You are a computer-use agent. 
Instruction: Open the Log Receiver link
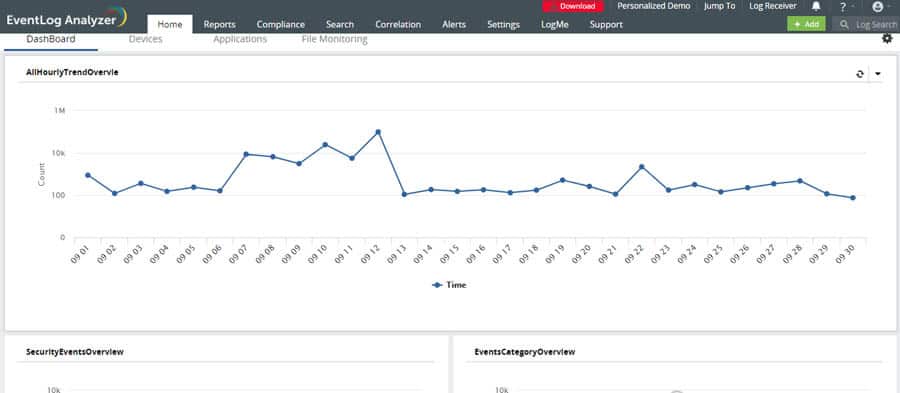[x=773, y=6]
